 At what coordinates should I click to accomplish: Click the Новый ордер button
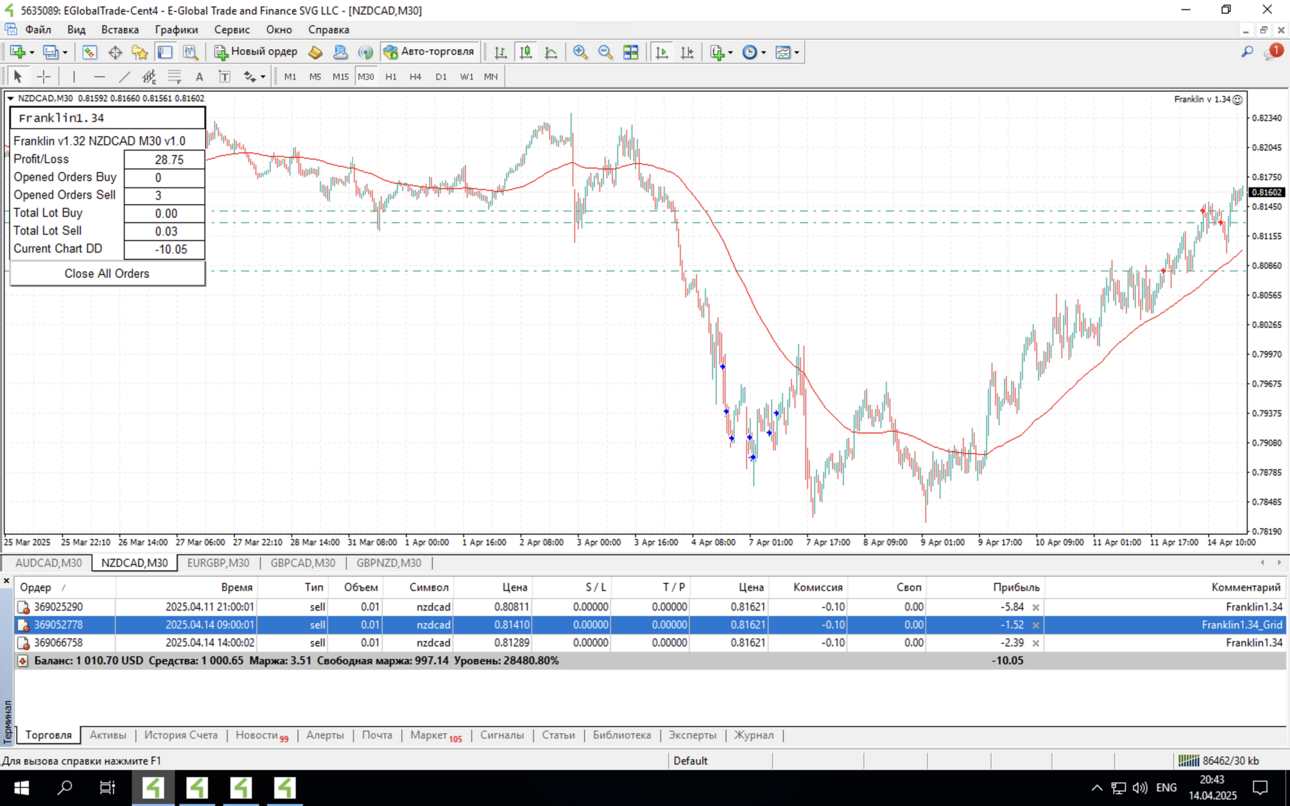click(256, 52)
